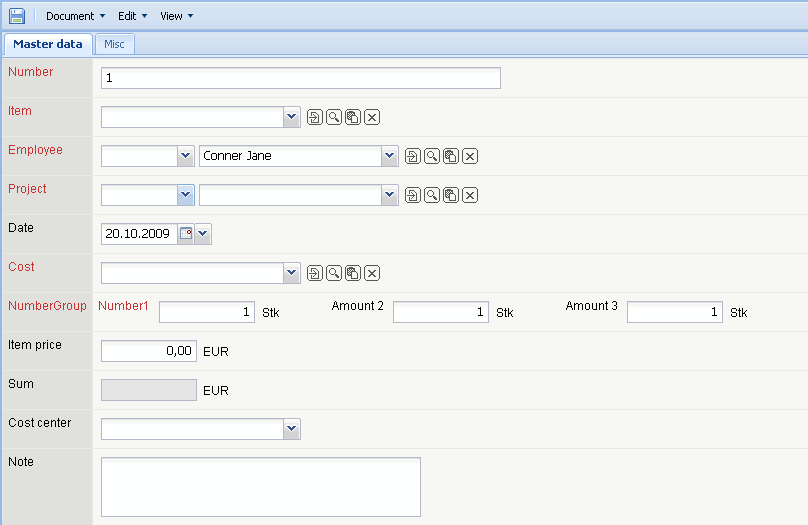Screen dimensions: 808x525
Task: Click the copy icon in Project row
Action: [x=451, y=195]
